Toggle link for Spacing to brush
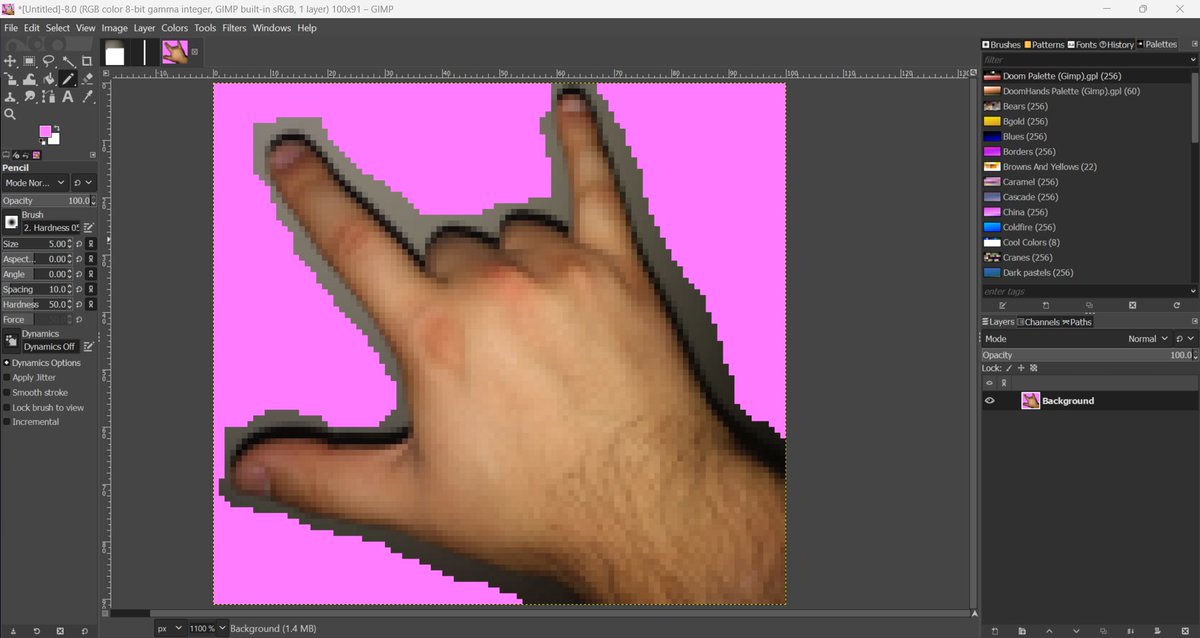Image resolution: width=1200 pixels, height=638 pixels. click(90, 289)
